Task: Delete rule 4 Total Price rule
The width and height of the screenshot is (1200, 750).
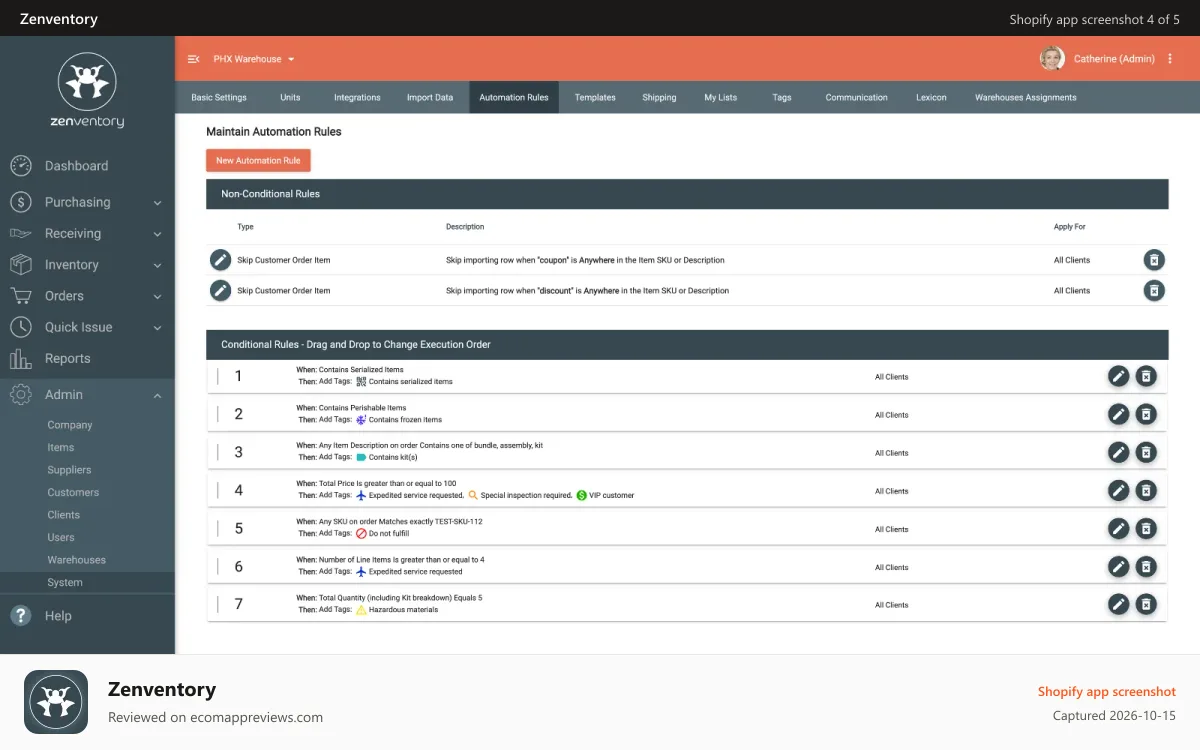Action: click(1147, 490)
